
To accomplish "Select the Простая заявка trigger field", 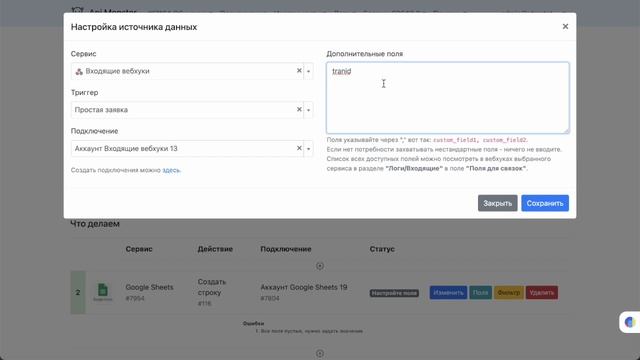I will tap(192, 110).
